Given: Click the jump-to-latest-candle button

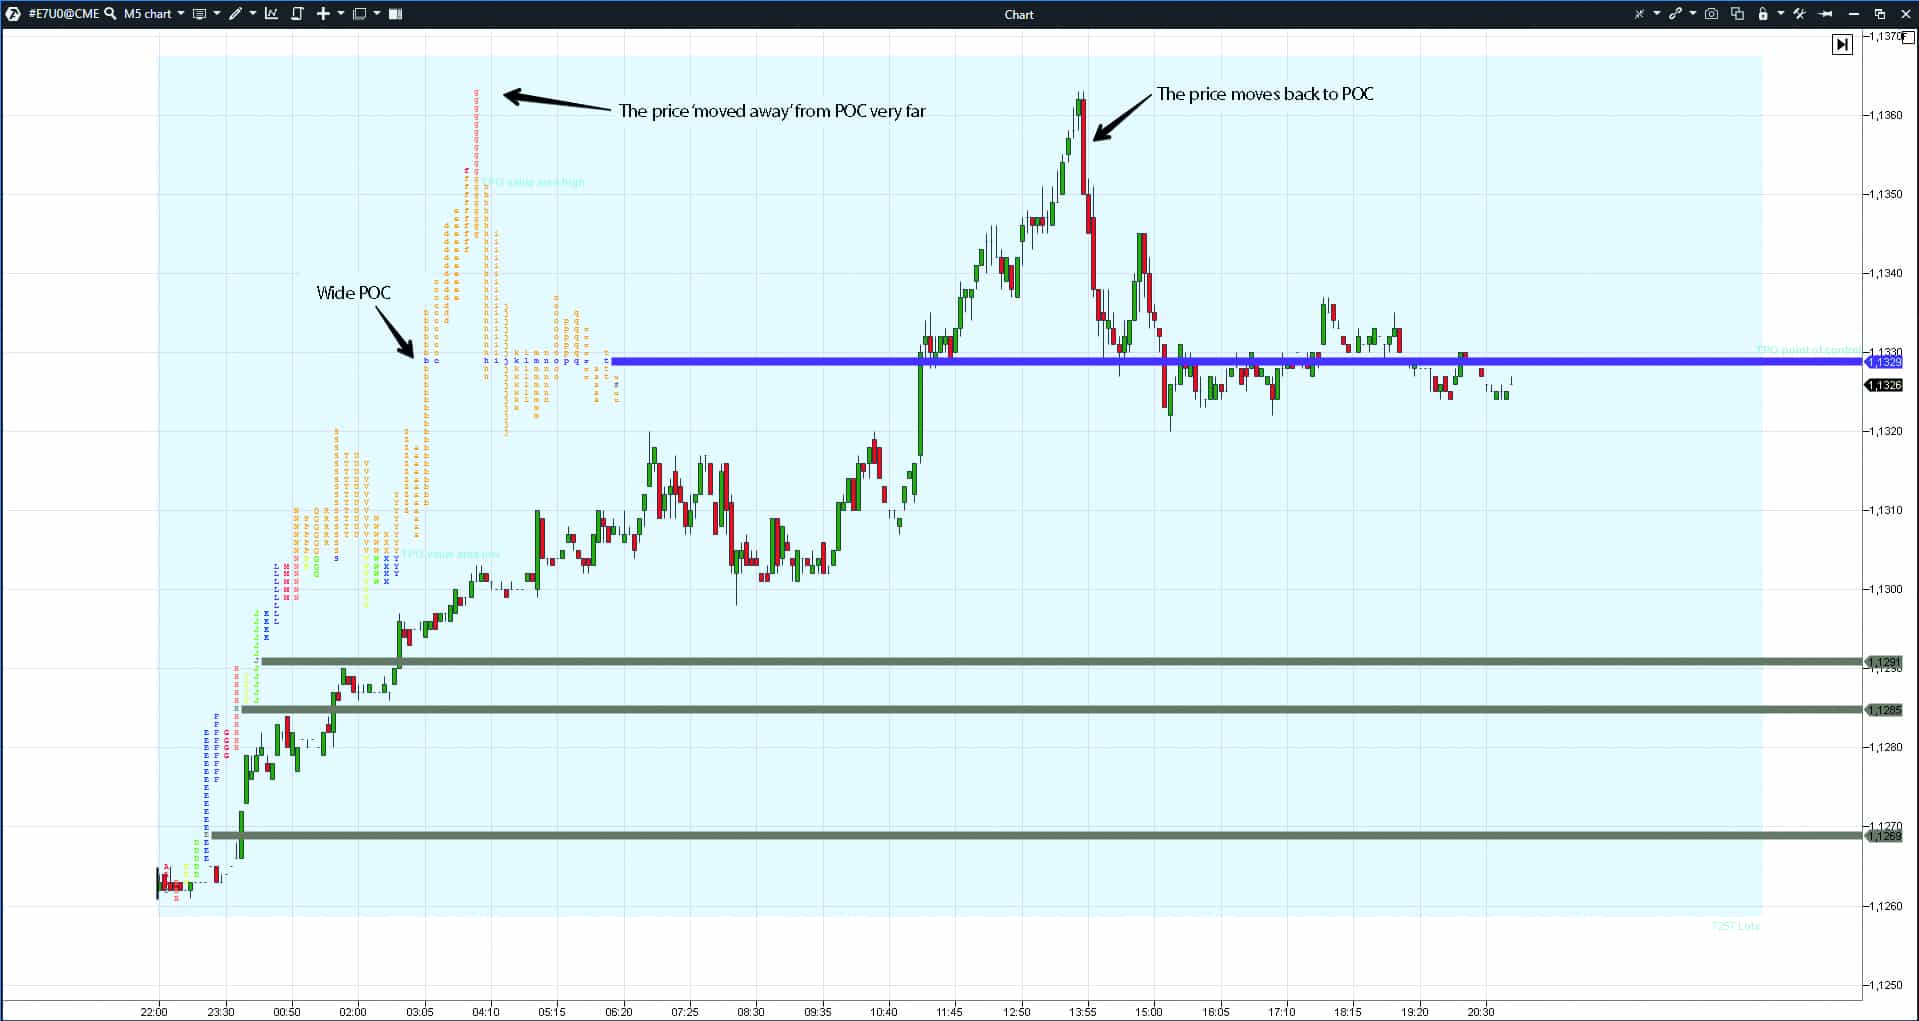Looking at the screenshot, I should (1843, 44).
